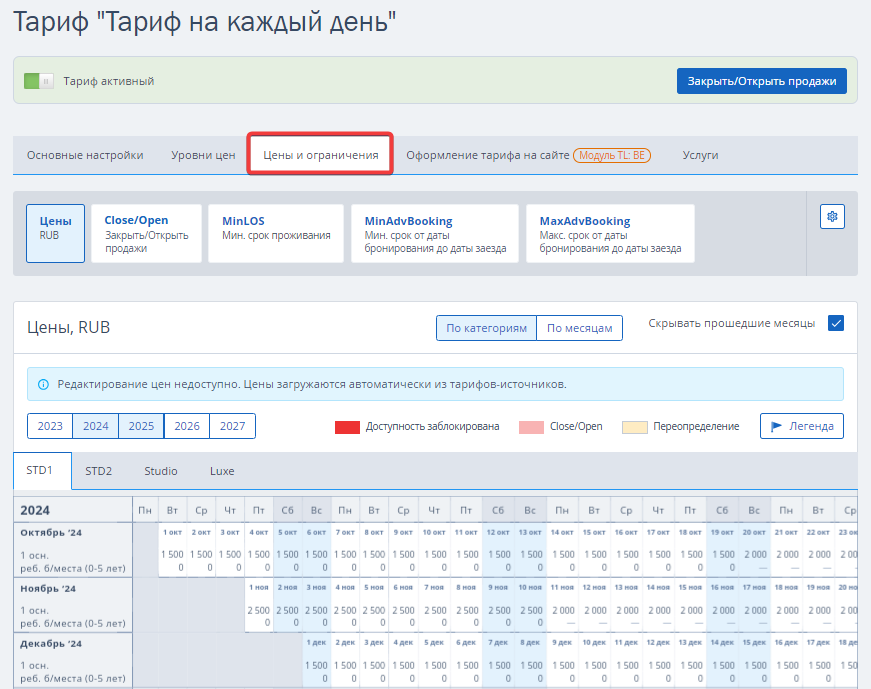The height and width of the screenshot is (689, 871).
Task: Switch to the Studio room category tab
Action: [160, 471]
